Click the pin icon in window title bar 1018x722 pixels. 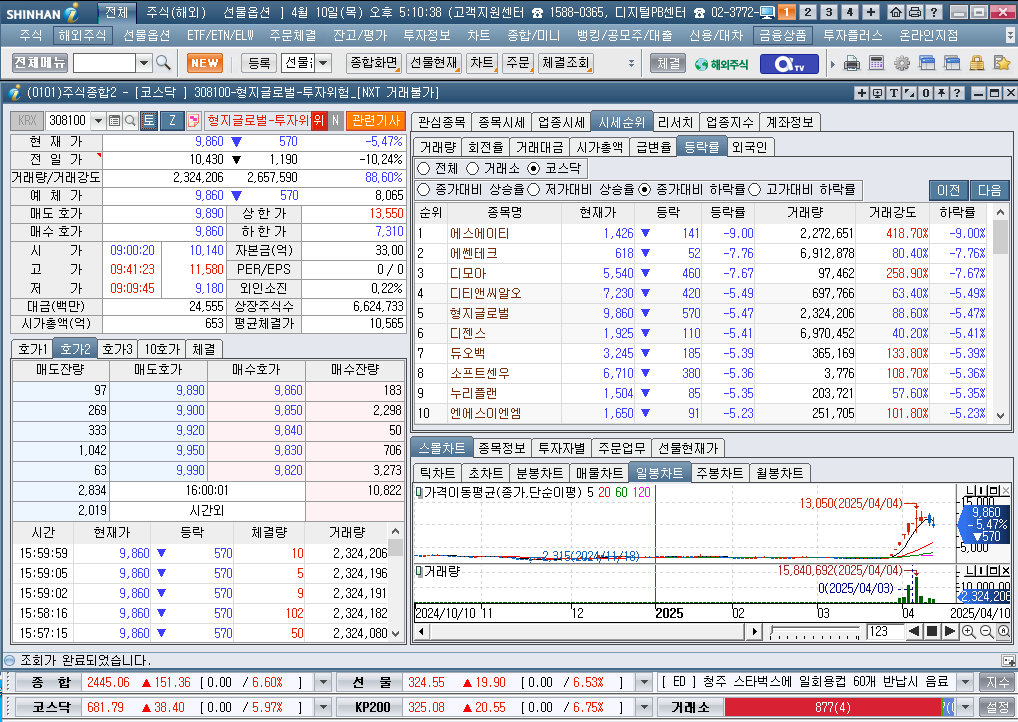pyautogui.click(x=941, y=93)
